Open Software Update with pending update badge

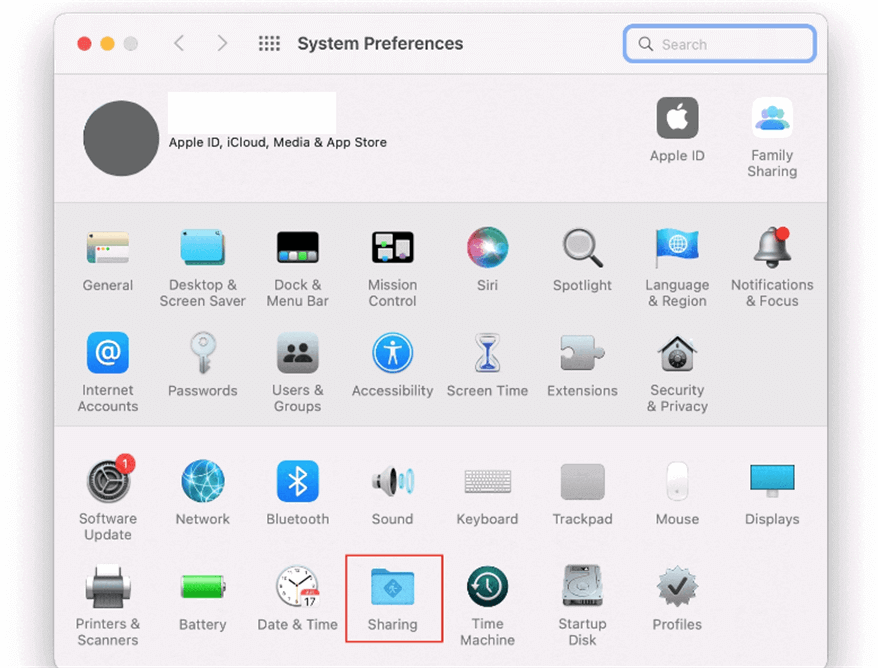click(x=108, y=490)
